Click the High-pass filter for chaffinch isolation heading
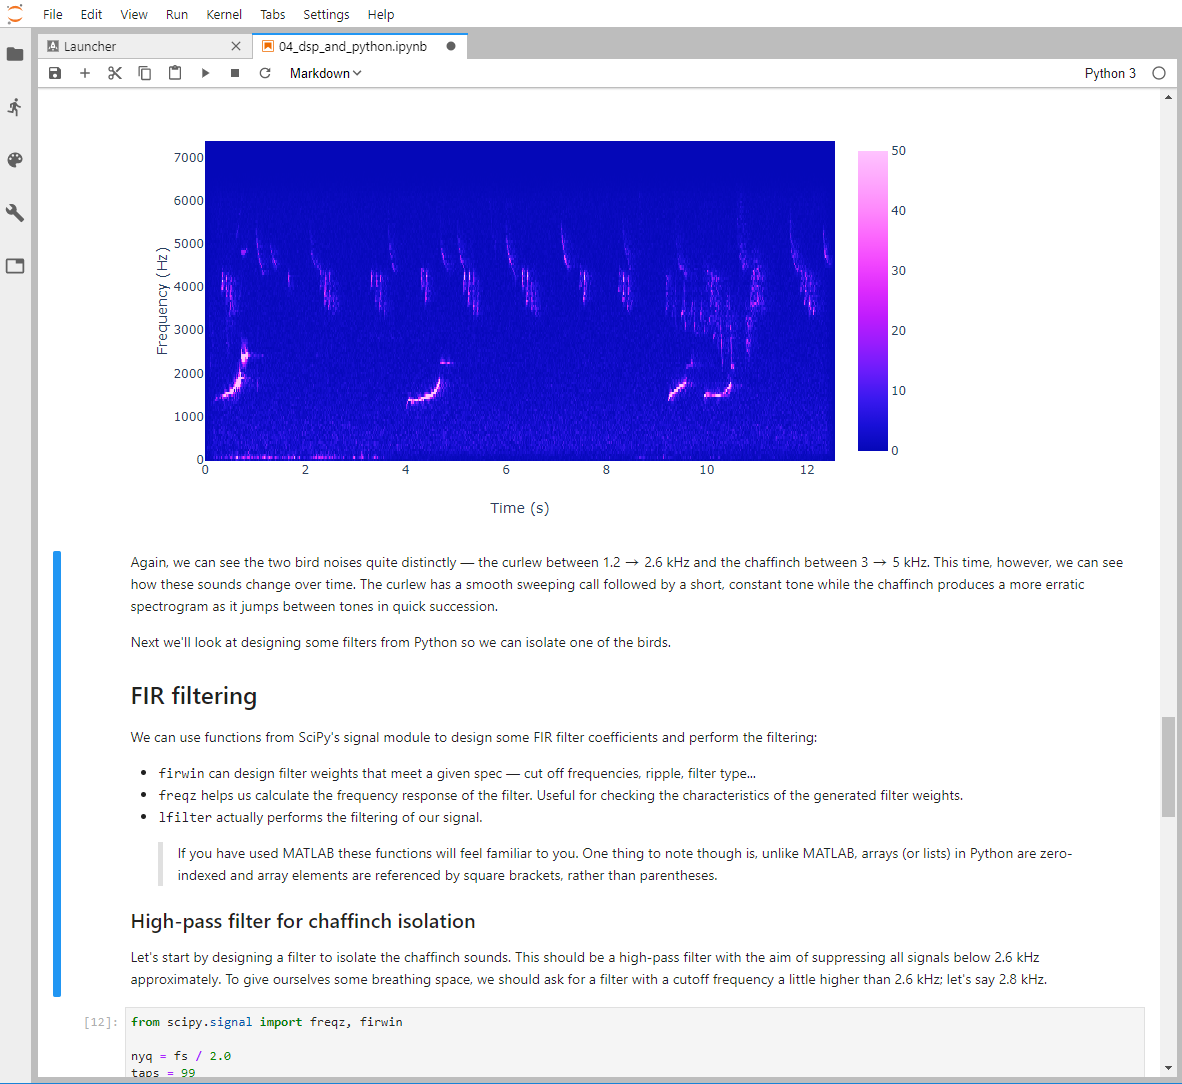Viewport: 1182px width, 1084px height. (x=303, y=921)
